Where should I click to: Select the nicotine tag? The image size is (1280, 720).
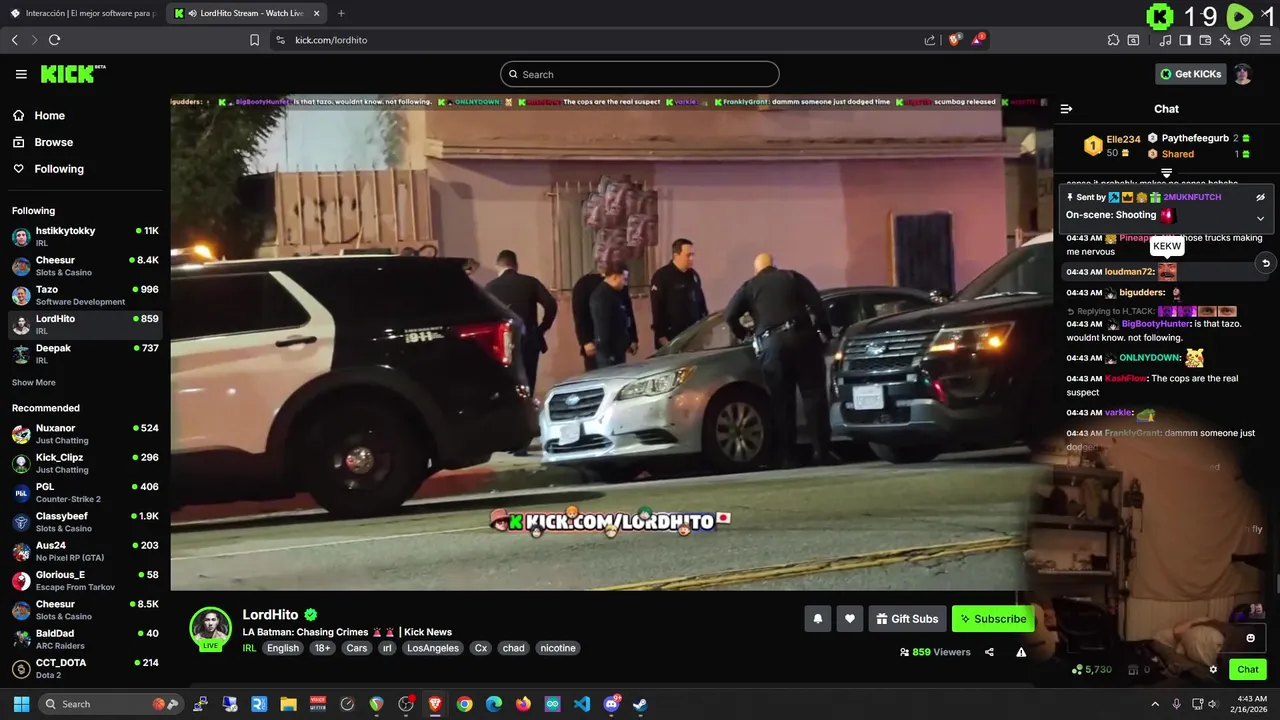[x=558, y=648]
